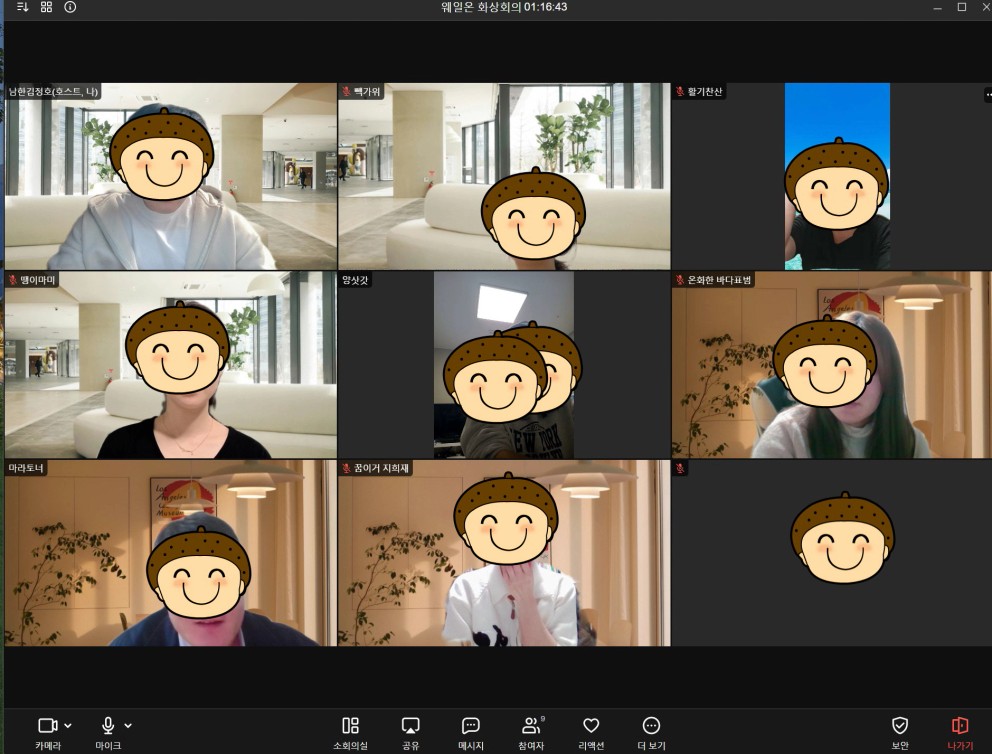Start screen sharing with 공유 icon
Viewport: 992px width, 754px height.
click(x=410, y=725)
